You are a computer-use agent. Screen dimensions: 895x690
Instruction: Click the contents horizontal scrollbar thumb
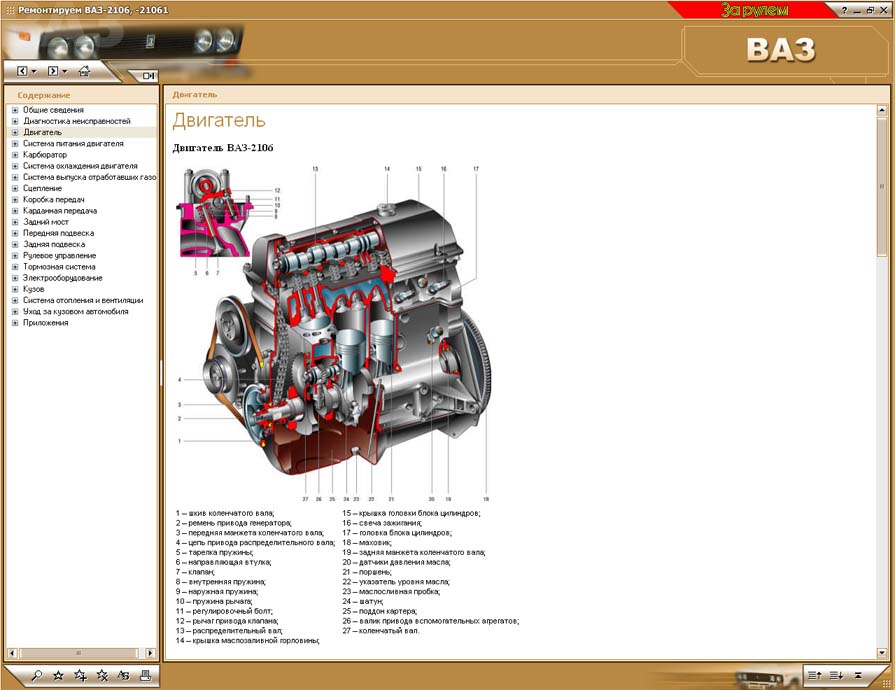click(x=78, y=653)
